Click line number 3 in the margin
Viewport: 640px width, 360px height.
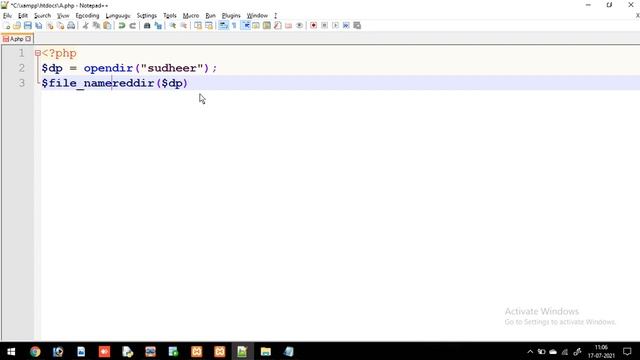tap(21, 83)
